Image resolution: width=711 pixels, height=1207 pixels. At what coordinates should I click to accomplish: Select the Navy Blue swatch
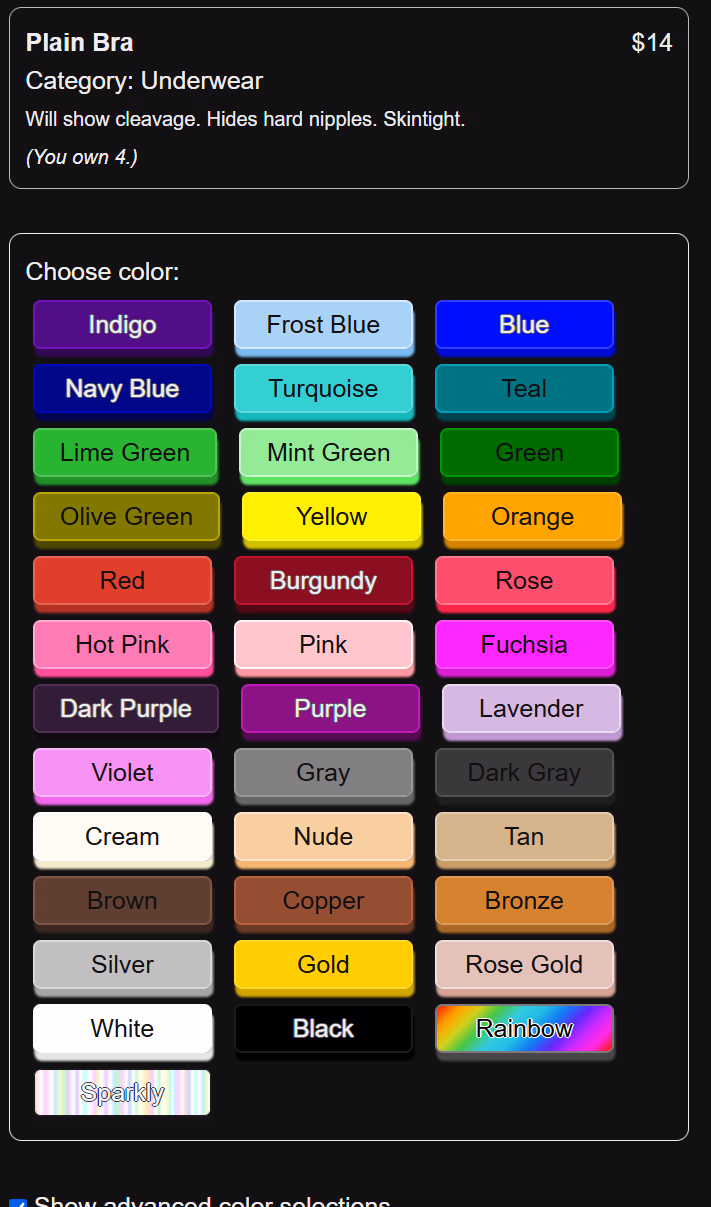pyautogui.click(x=122, y=389)
